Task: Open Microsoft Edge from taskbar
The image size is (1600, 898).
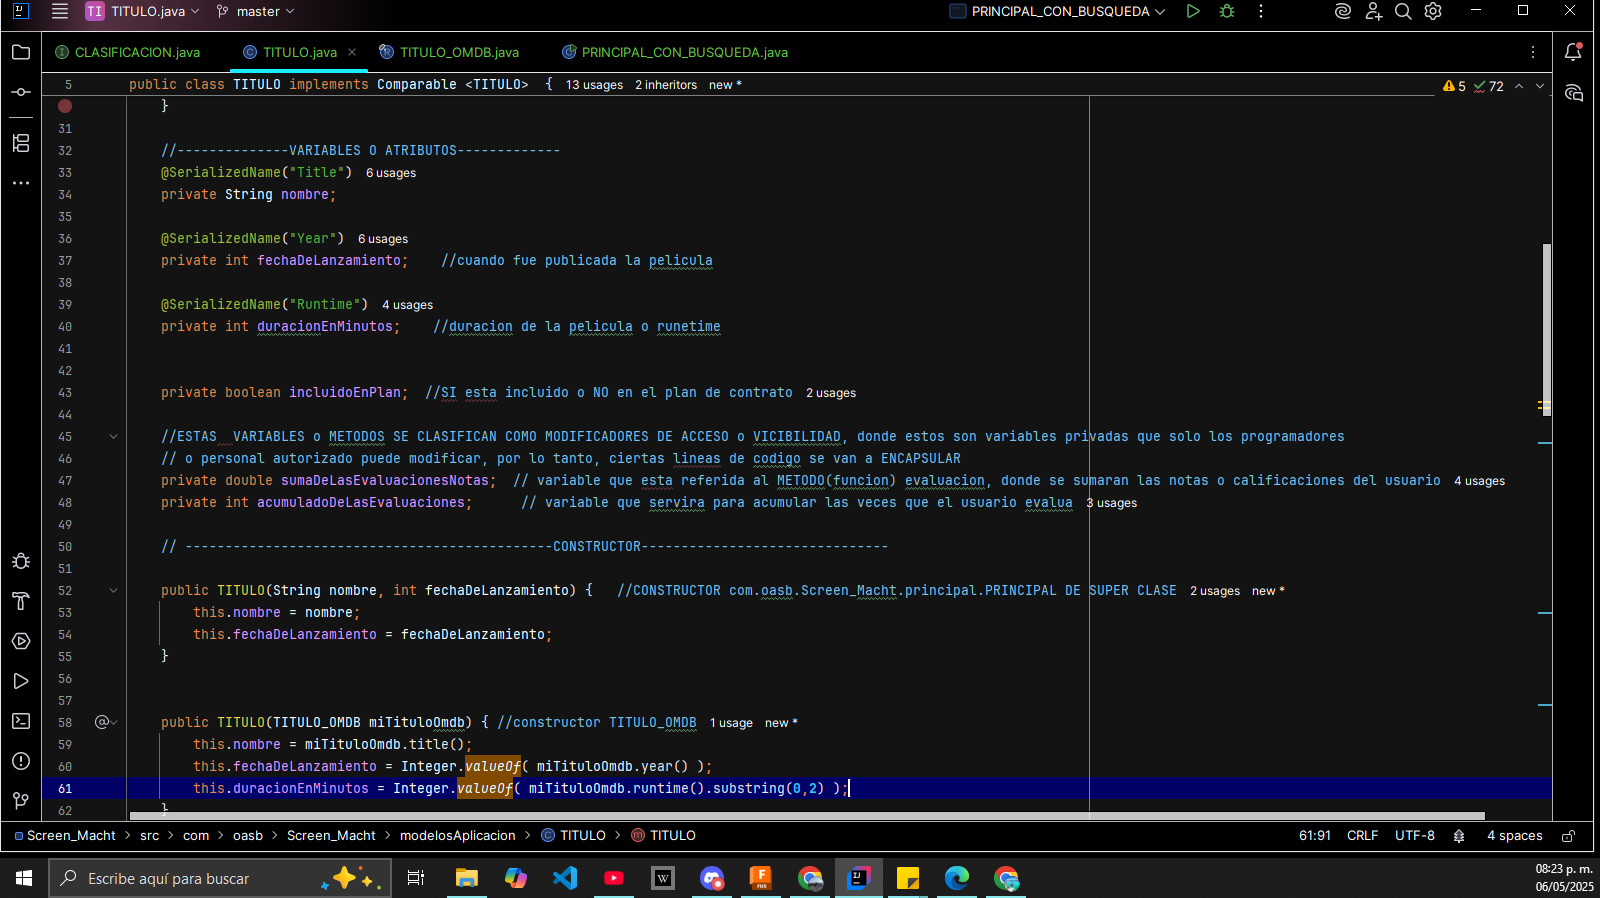Action: 957,878
